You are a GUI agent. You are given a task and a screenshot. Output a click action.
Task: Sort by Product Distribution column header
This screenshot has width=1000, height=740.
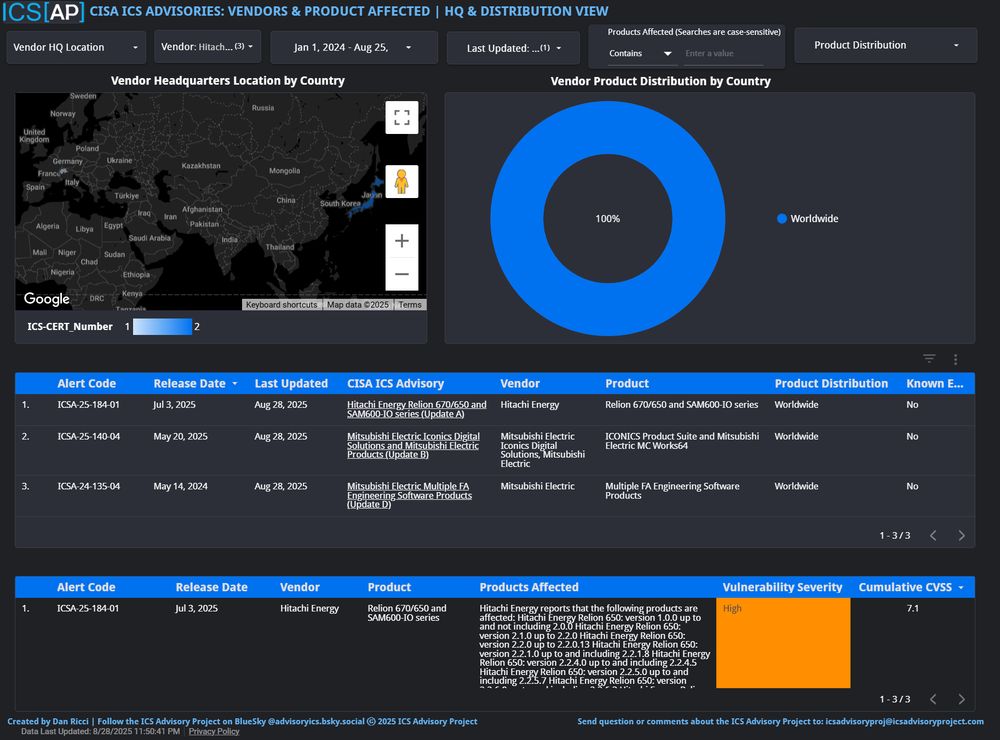click(831, 383)
